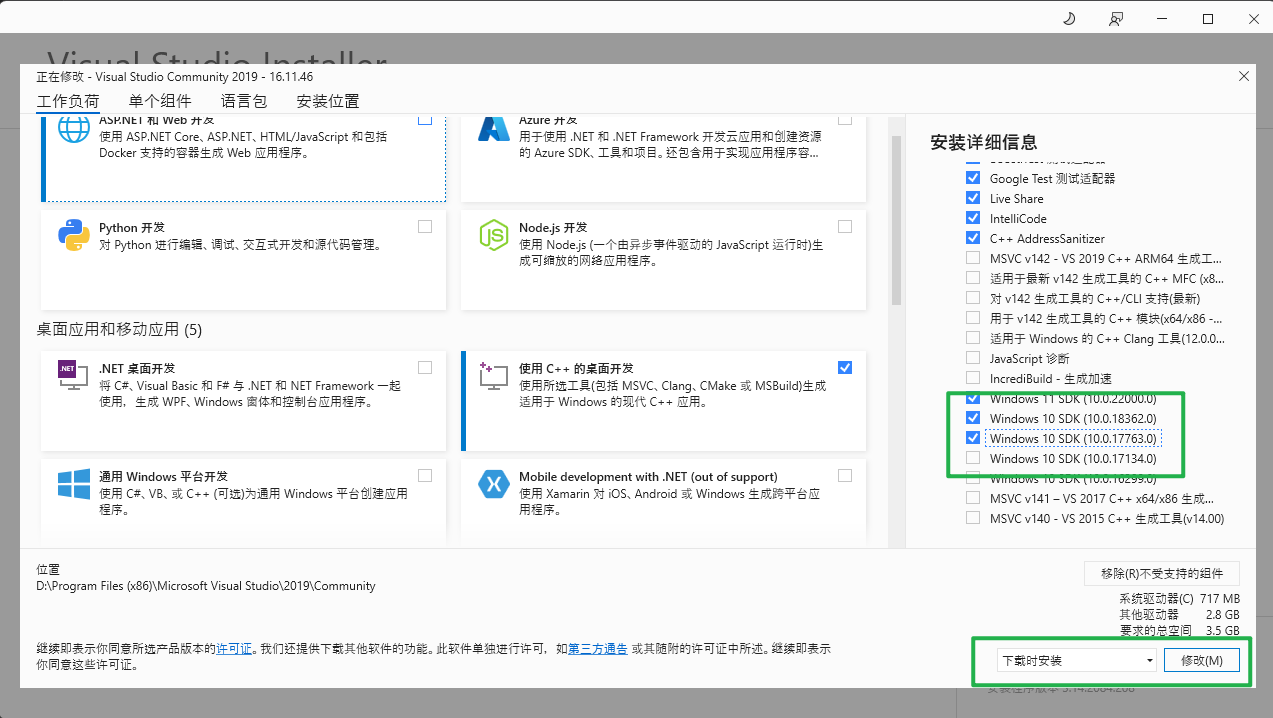Check C++ modules for v142 build tools
The height and width of the screenshot is (718, 1273).
(973, 318)
